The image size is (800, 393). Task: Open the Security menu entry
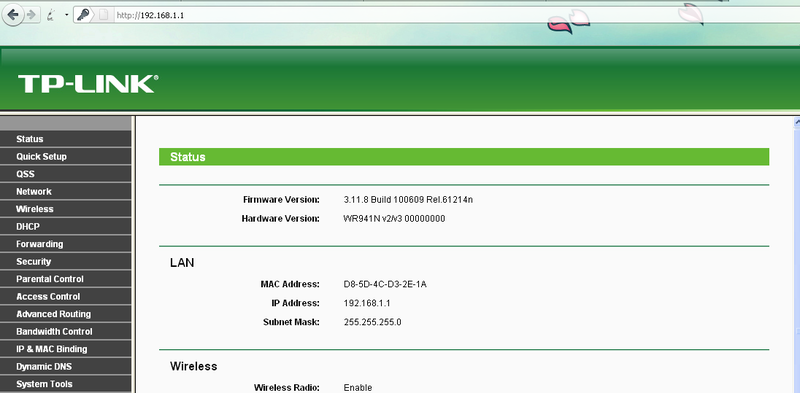click(x=66, y=261)
